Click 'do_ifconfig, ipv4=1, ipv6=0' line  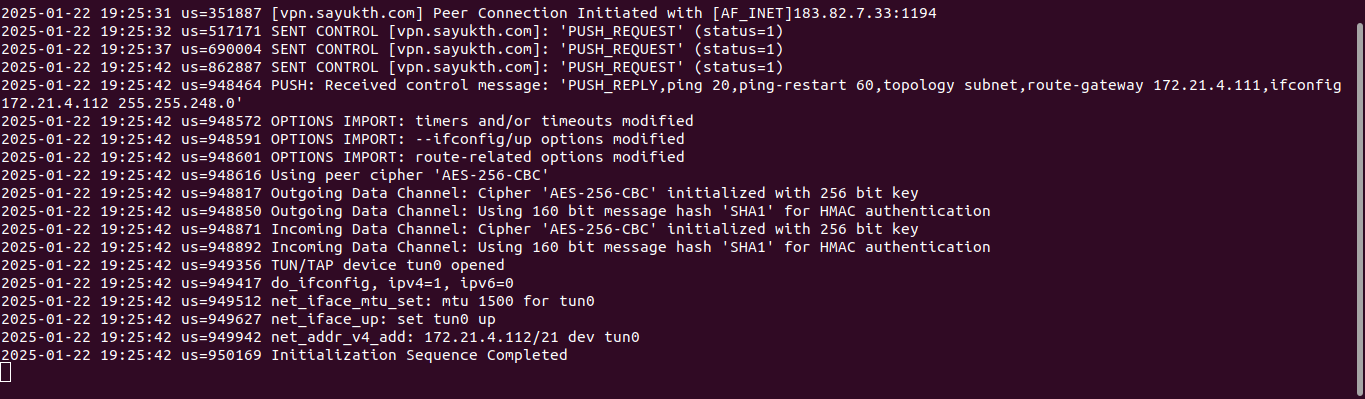tap(257, 283)
